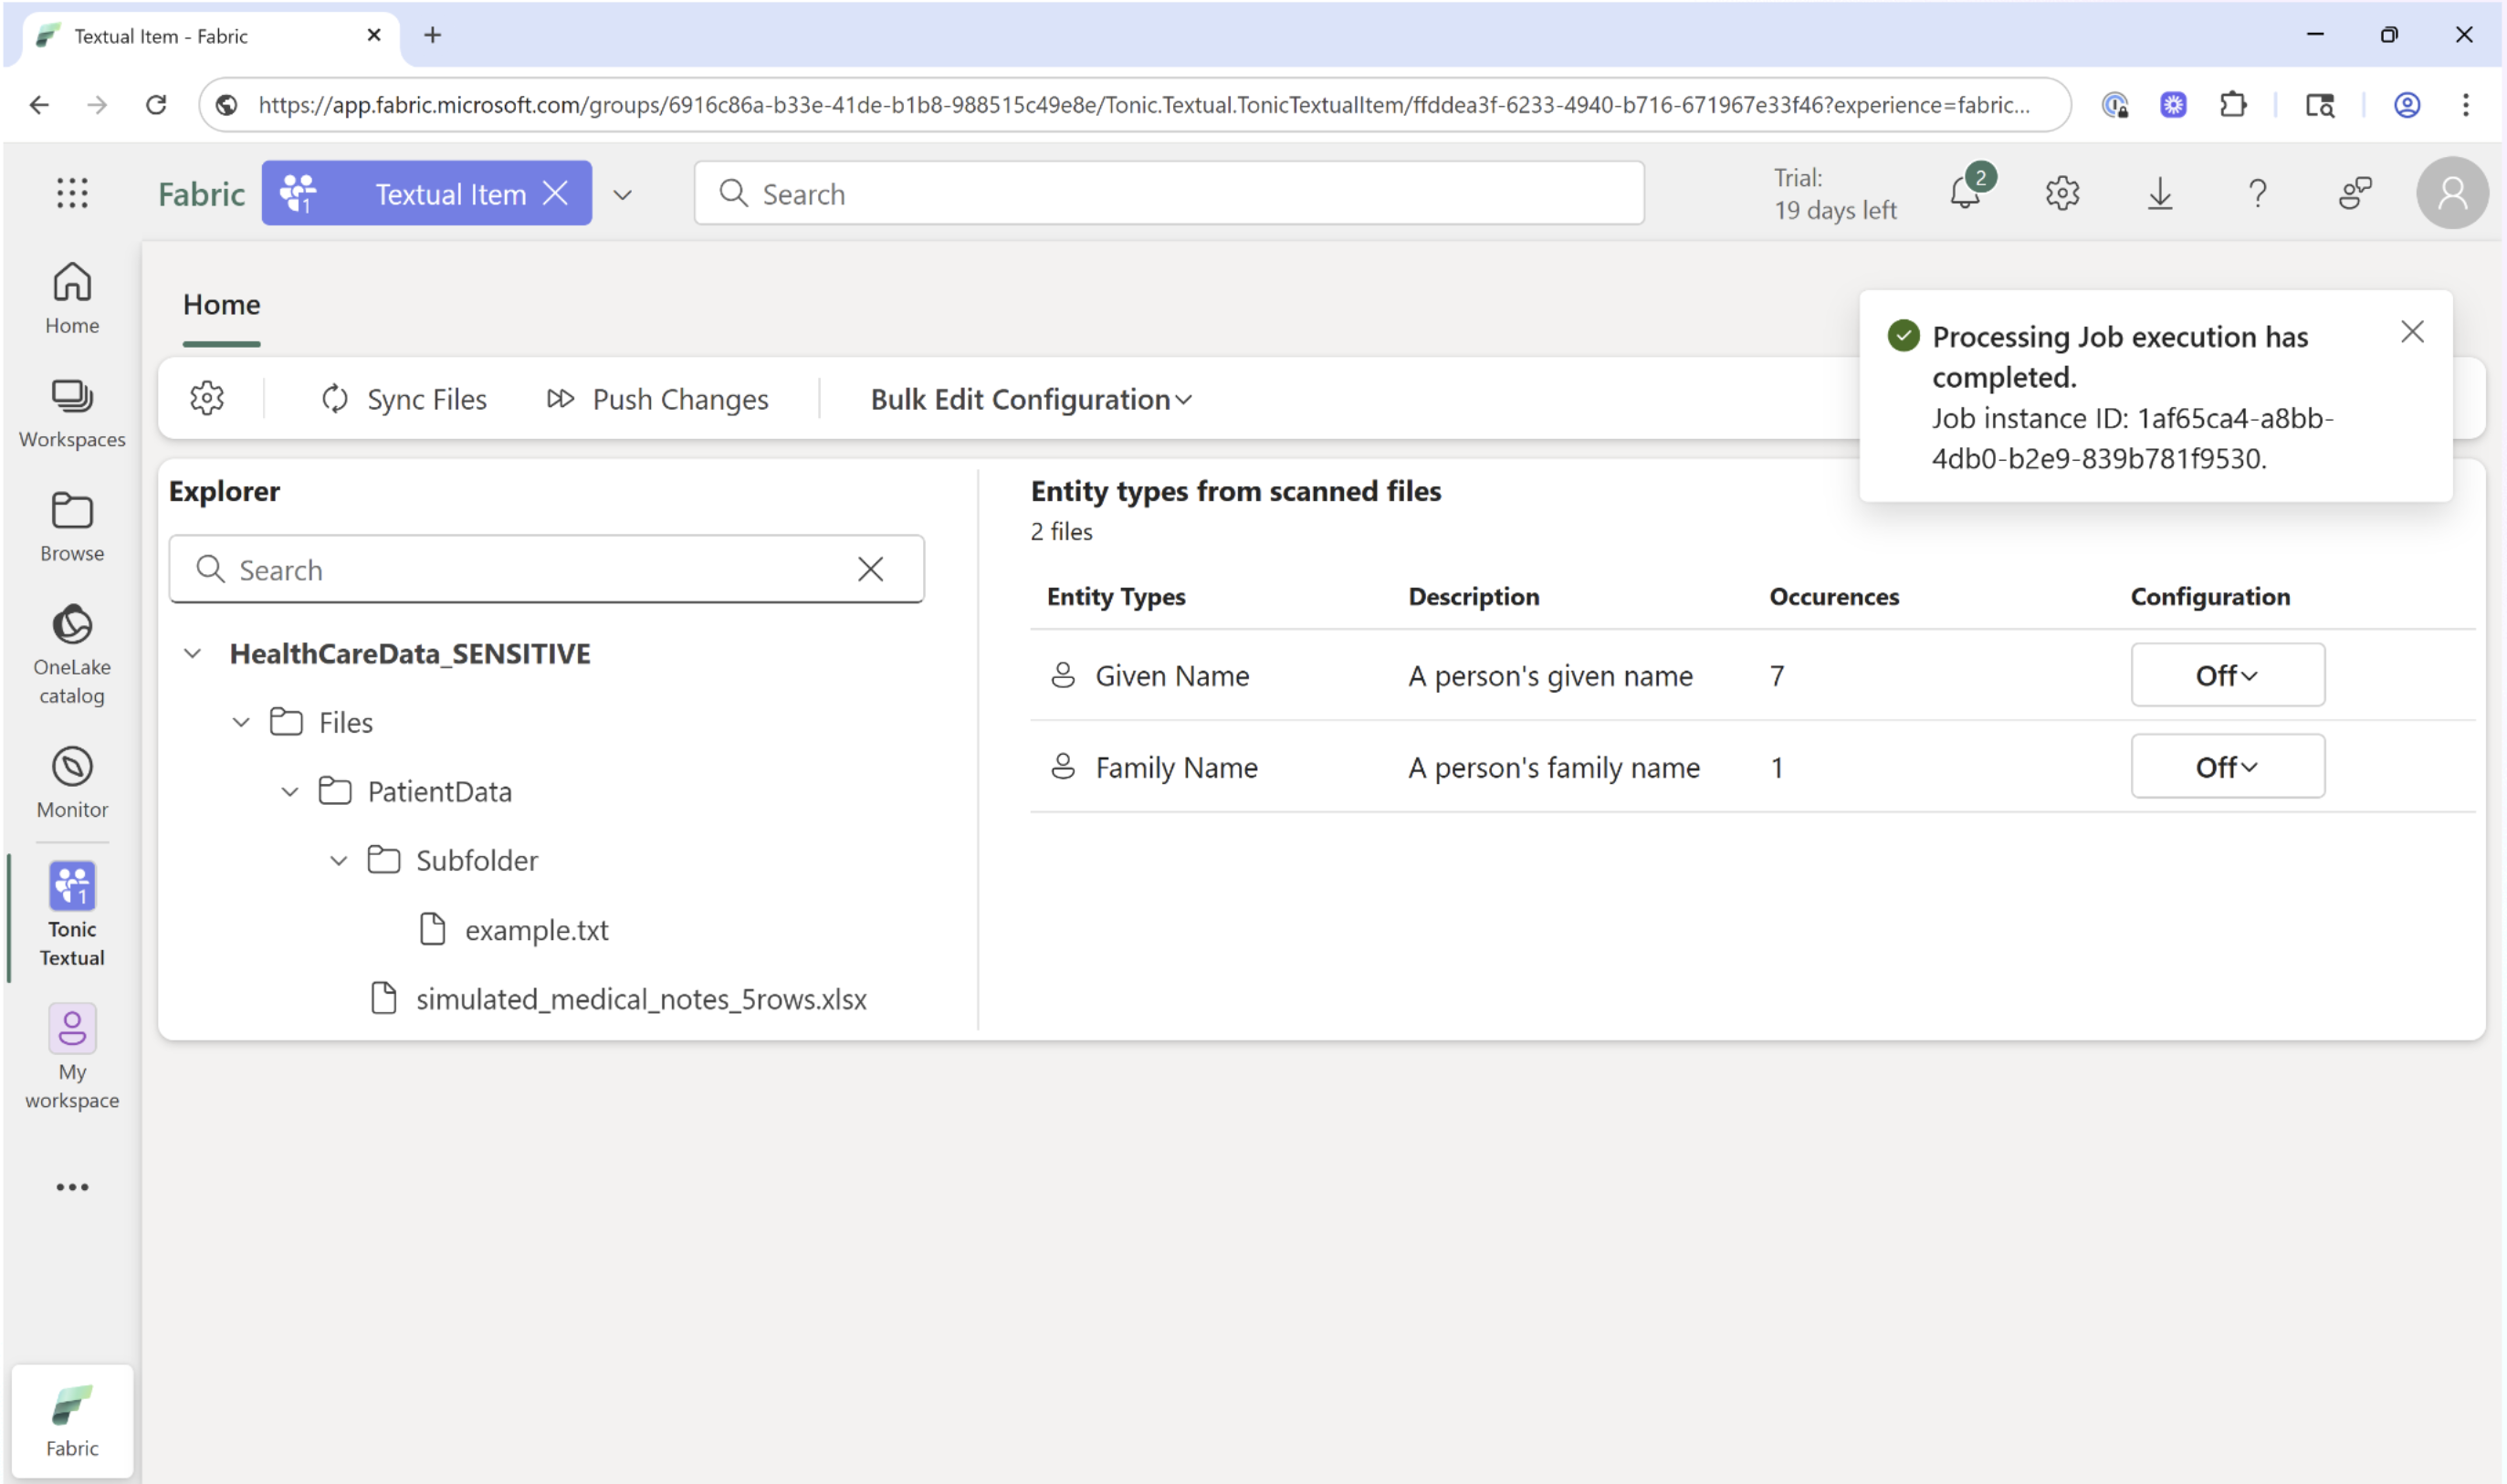Open the help question mark icon
2507x1484 pixels.
(2257, 193)
